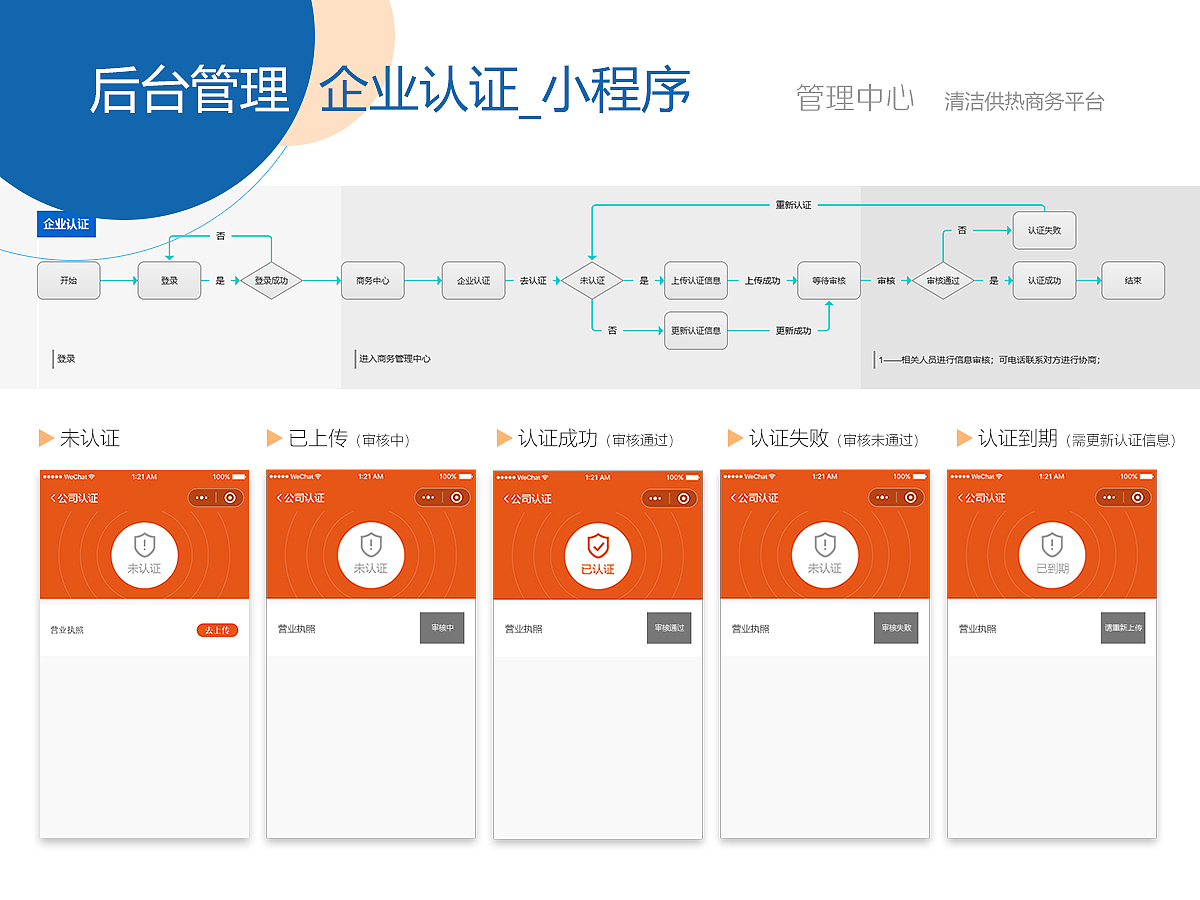Image resolution: width=1200 pixels, height=900 pixels.
Task: Click the 相关人员进行信息审核 annotation note
Action: click(x=990, y=360)
